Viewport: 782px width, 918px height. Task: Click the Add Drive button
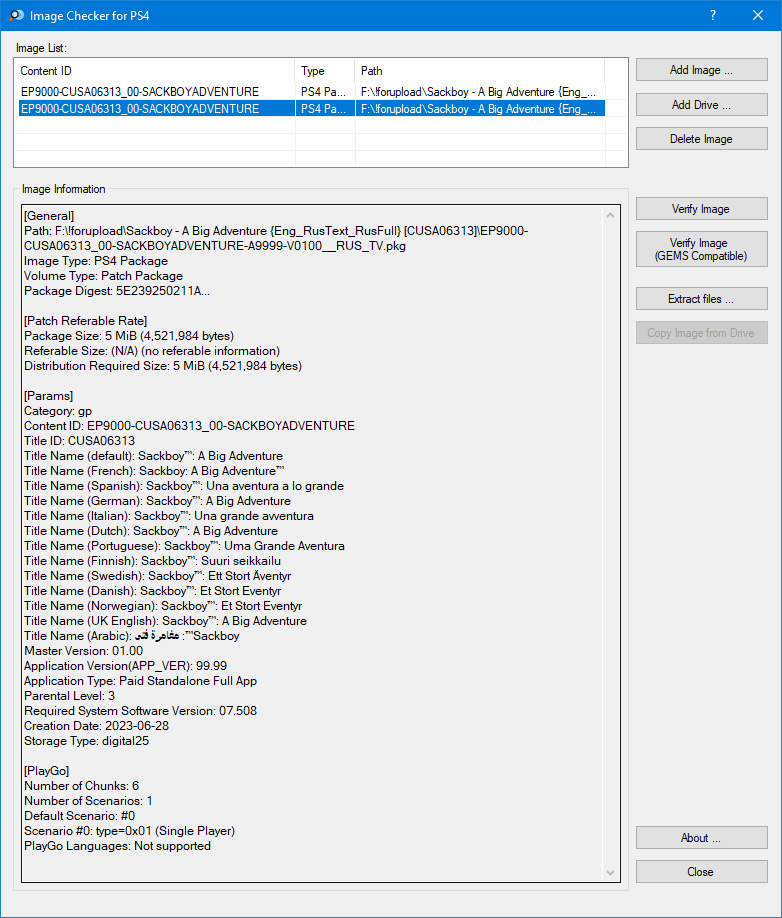pos(701,105)
